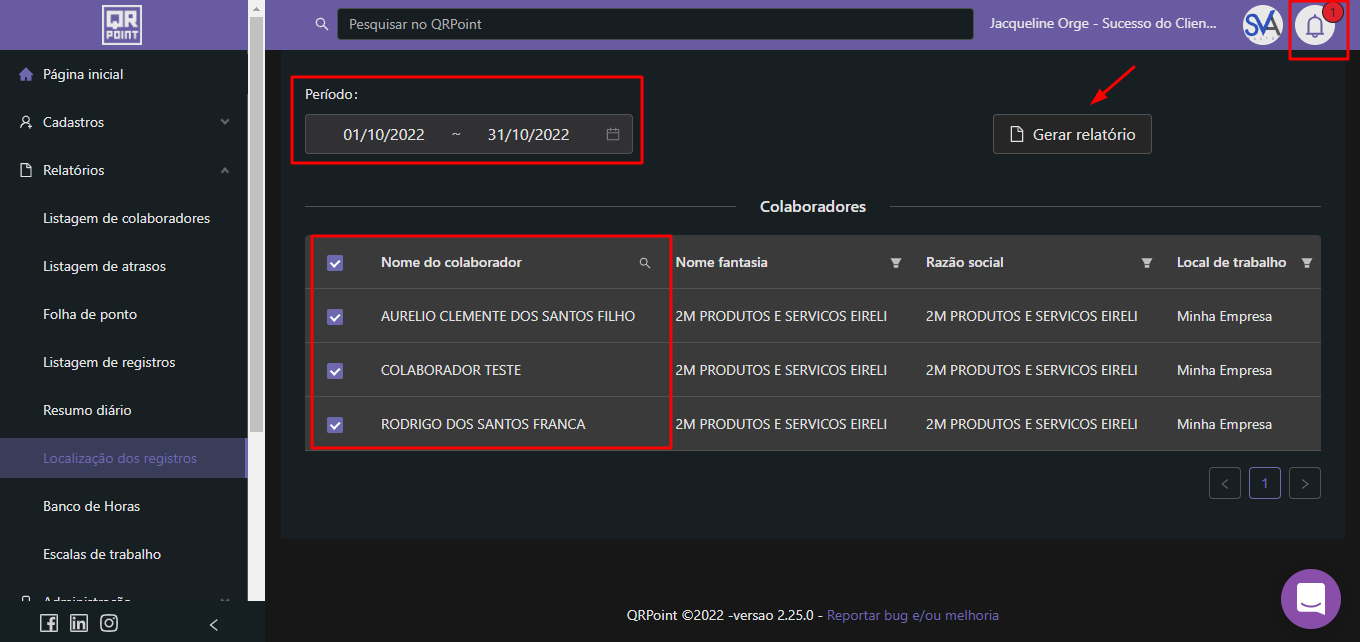Open the chat support bubble

coord(1310,598)
